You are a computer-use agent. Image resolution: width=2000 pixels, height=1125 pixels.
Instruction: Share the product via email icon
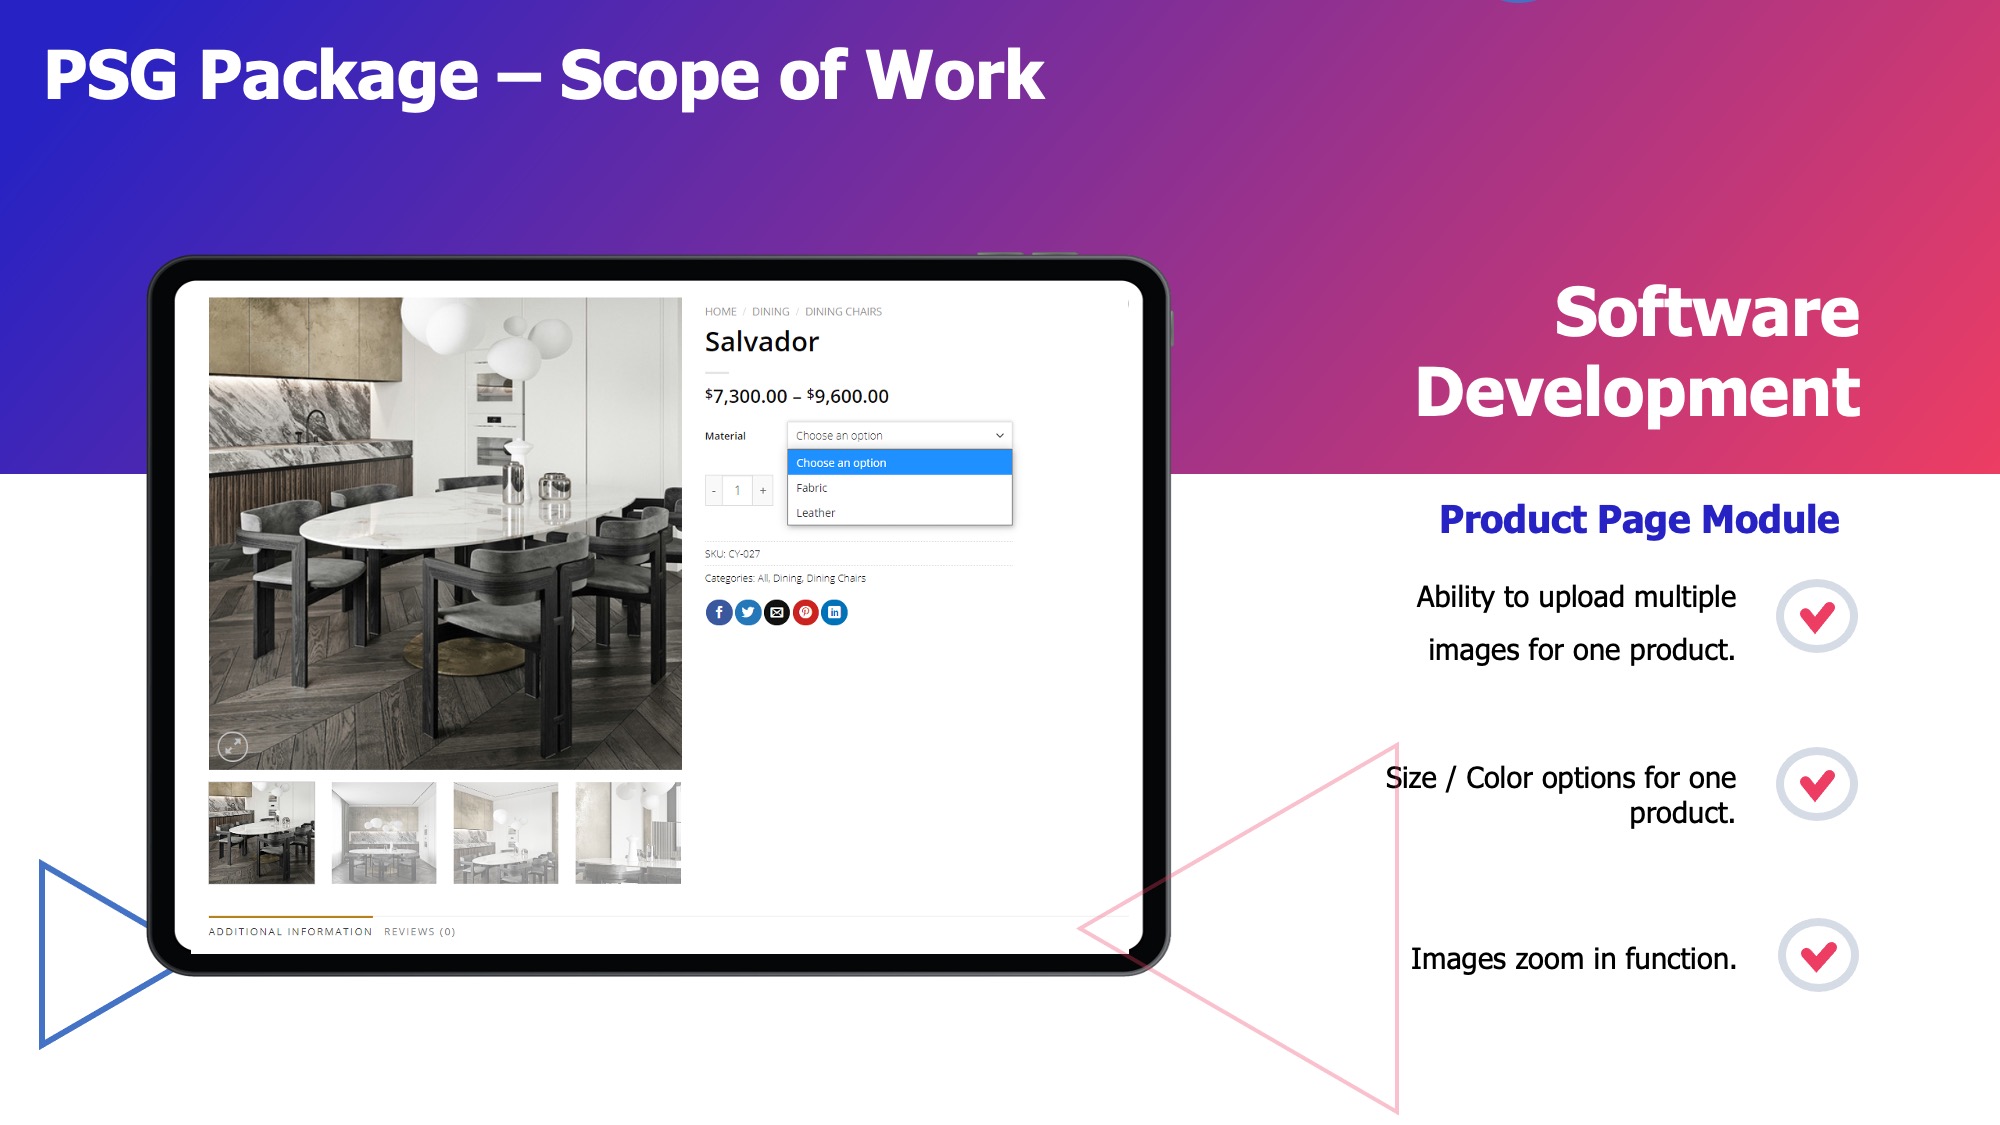tap(776, 612)
